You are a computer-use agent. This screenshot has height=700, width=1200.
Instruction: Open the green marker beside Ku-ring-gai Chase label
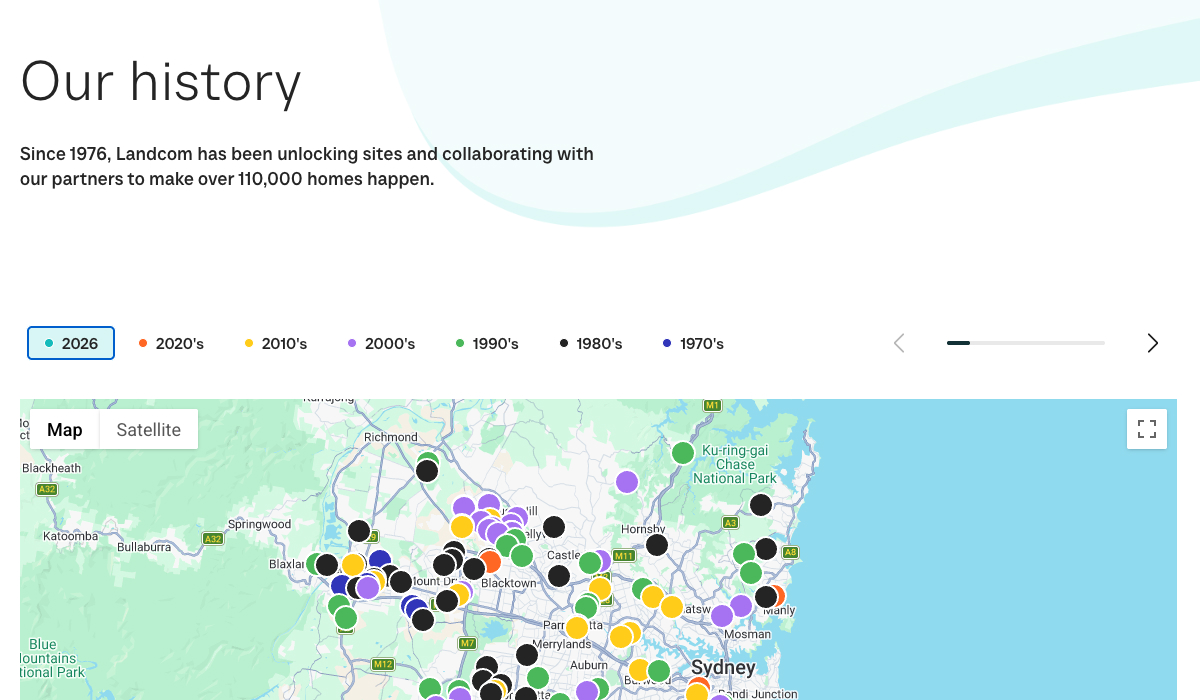click(x=683, y=453)
